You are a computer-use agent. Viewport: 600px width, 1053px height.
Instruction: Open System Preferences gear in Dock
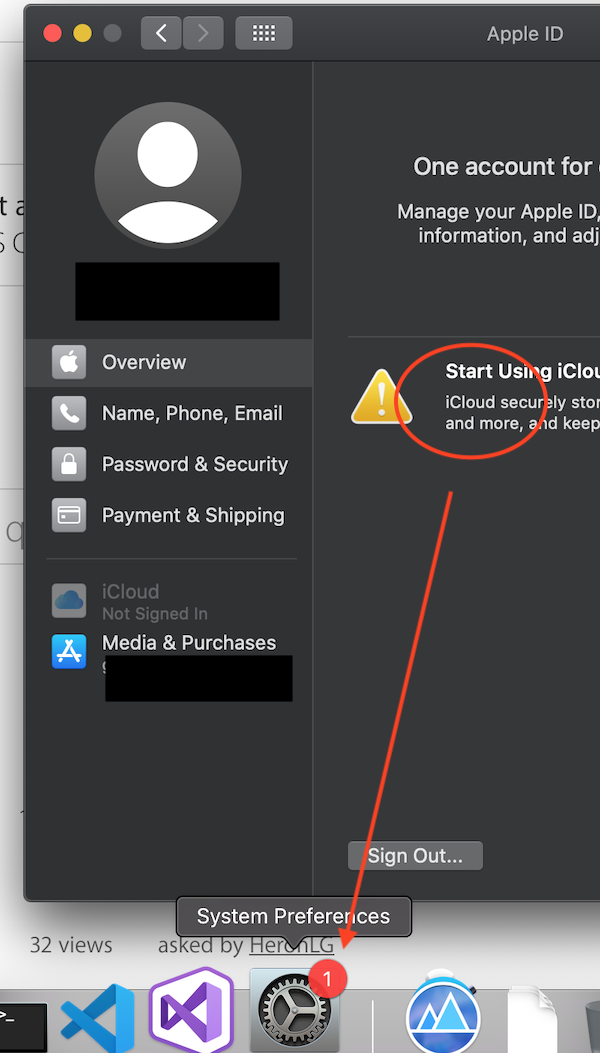tap(295, 1010)
